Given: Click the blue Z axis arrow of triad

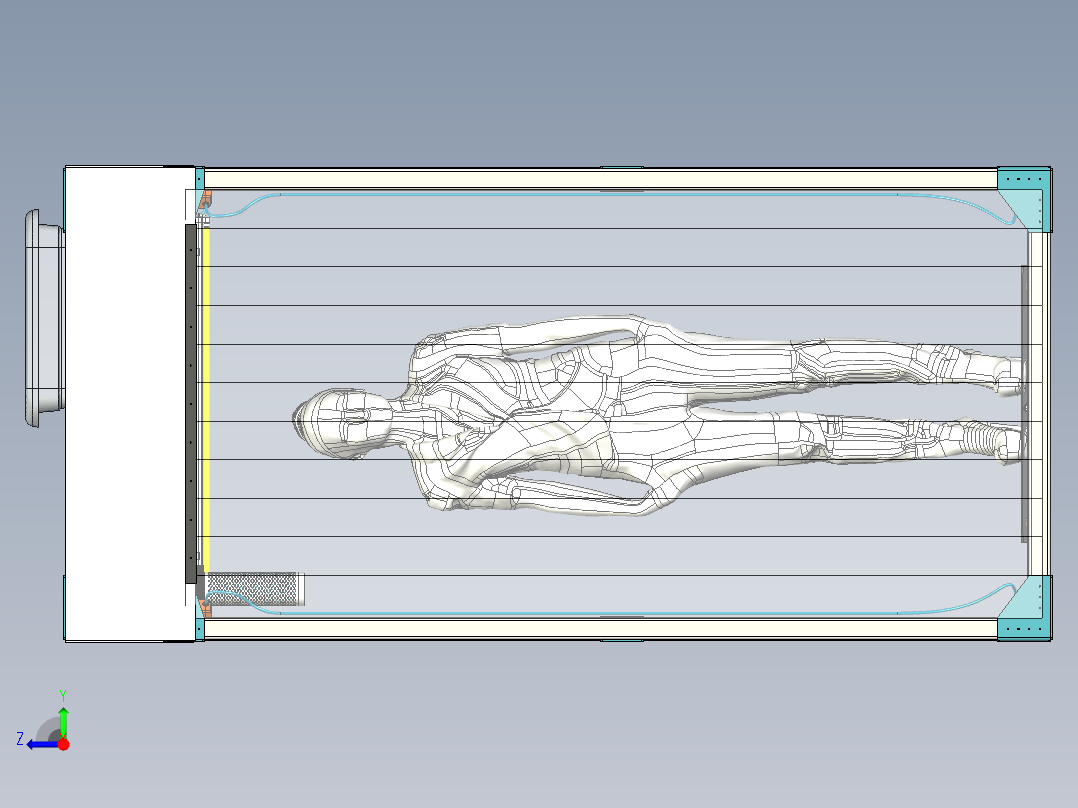Looking at the screenshot, I should pos(43,745).
